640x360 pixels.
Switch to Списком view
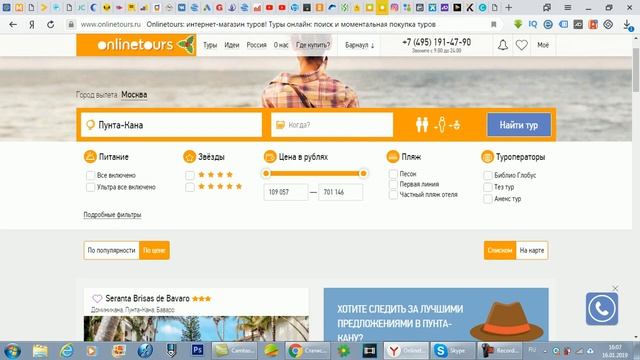pos(500,250)
